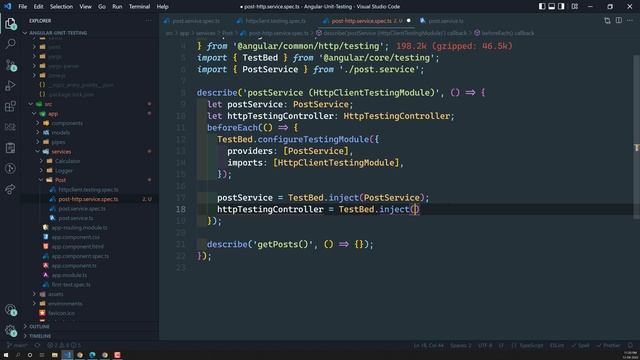Click editor vertical scrollbar

tap(636, 137)
